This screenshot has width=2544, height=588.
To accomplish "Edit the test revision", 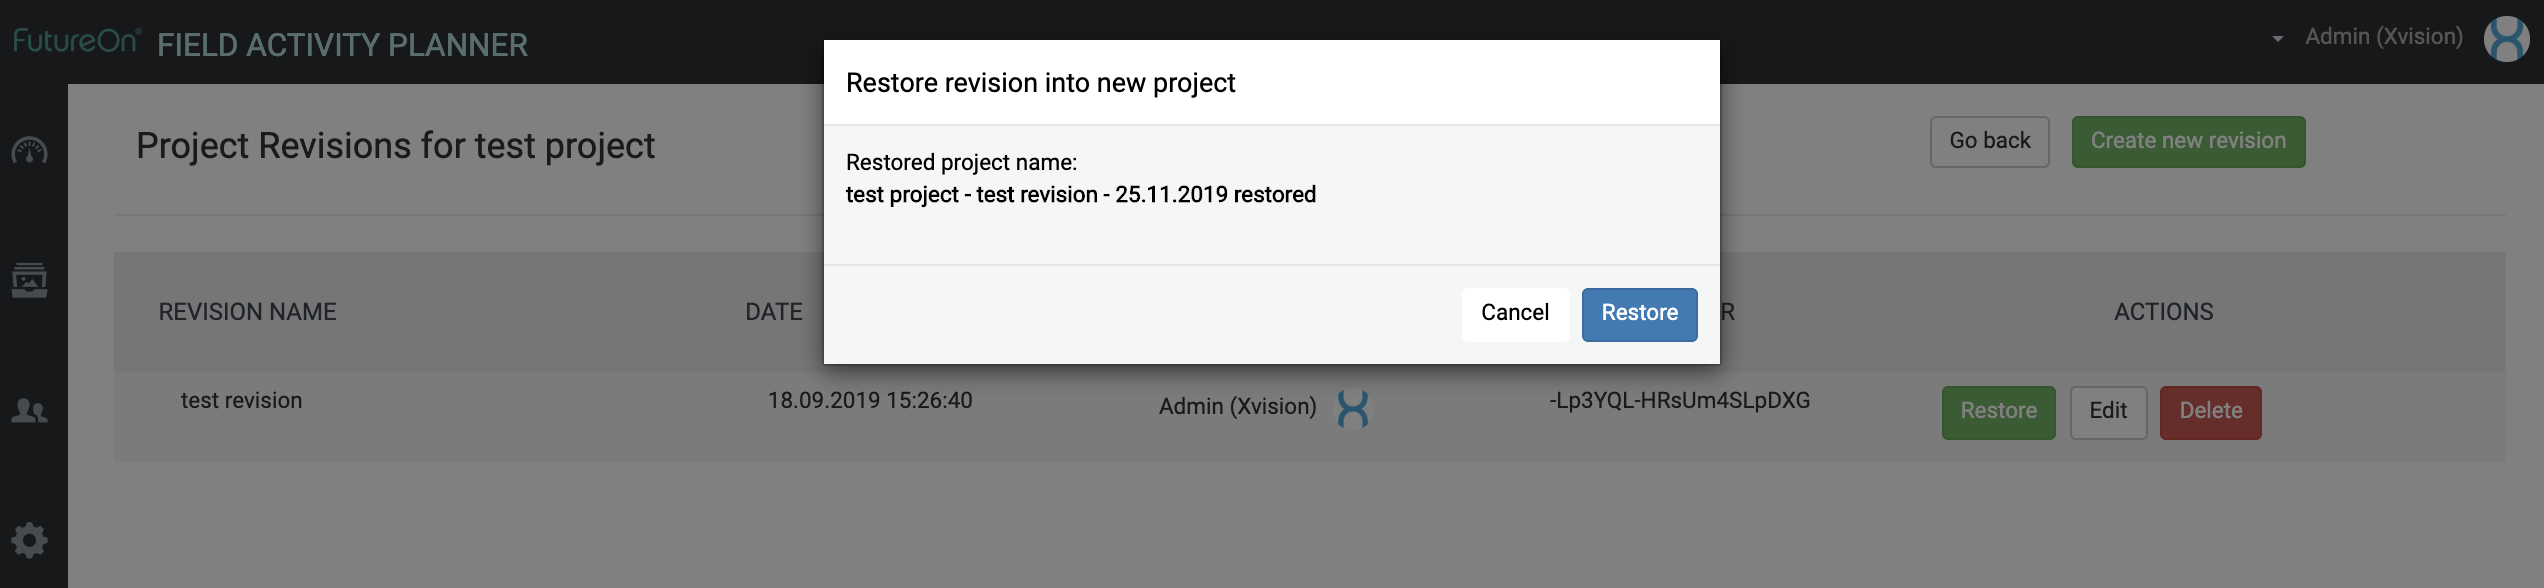I will pyautogui.click(x=2108, y=411).
